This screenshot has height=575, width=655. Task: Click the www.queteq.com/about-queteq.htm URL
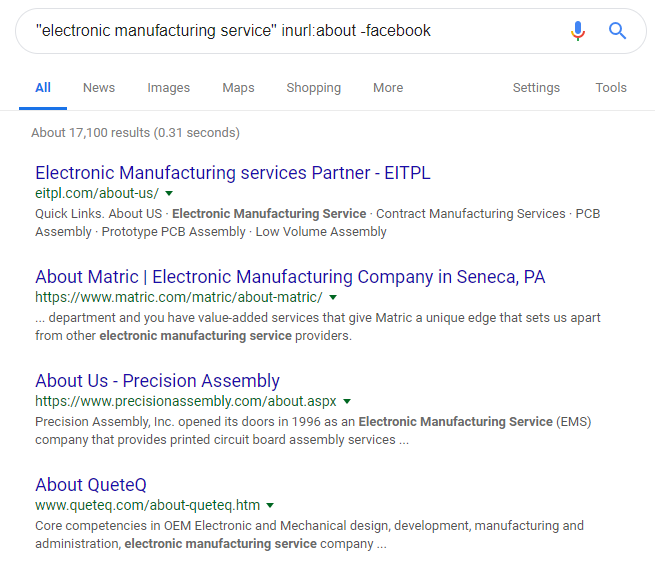click(x=147, y=505)
